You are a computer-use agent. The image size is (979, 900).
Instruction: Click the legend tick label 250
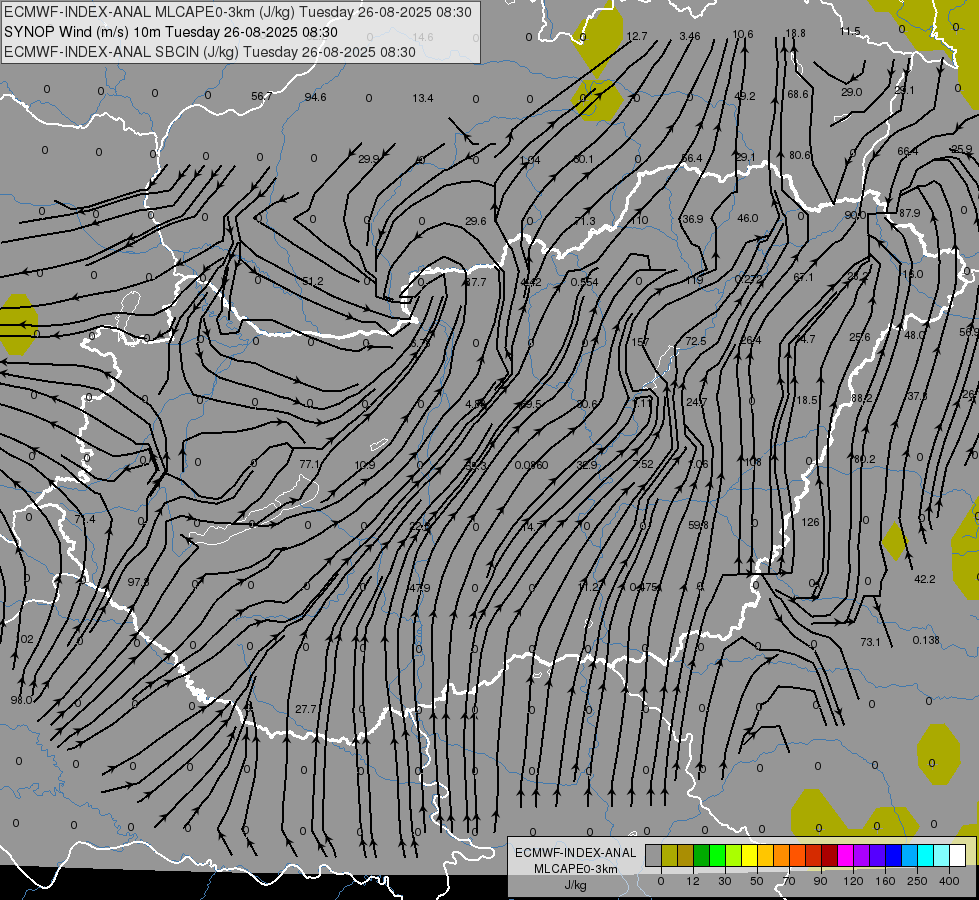pyautogui.click(x=917, y=881)
